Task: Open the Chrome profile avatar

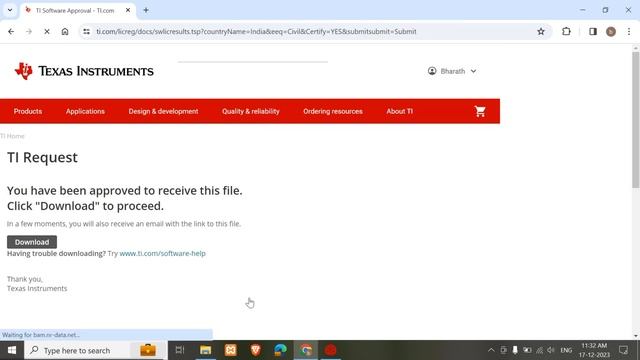Action: 611,31
